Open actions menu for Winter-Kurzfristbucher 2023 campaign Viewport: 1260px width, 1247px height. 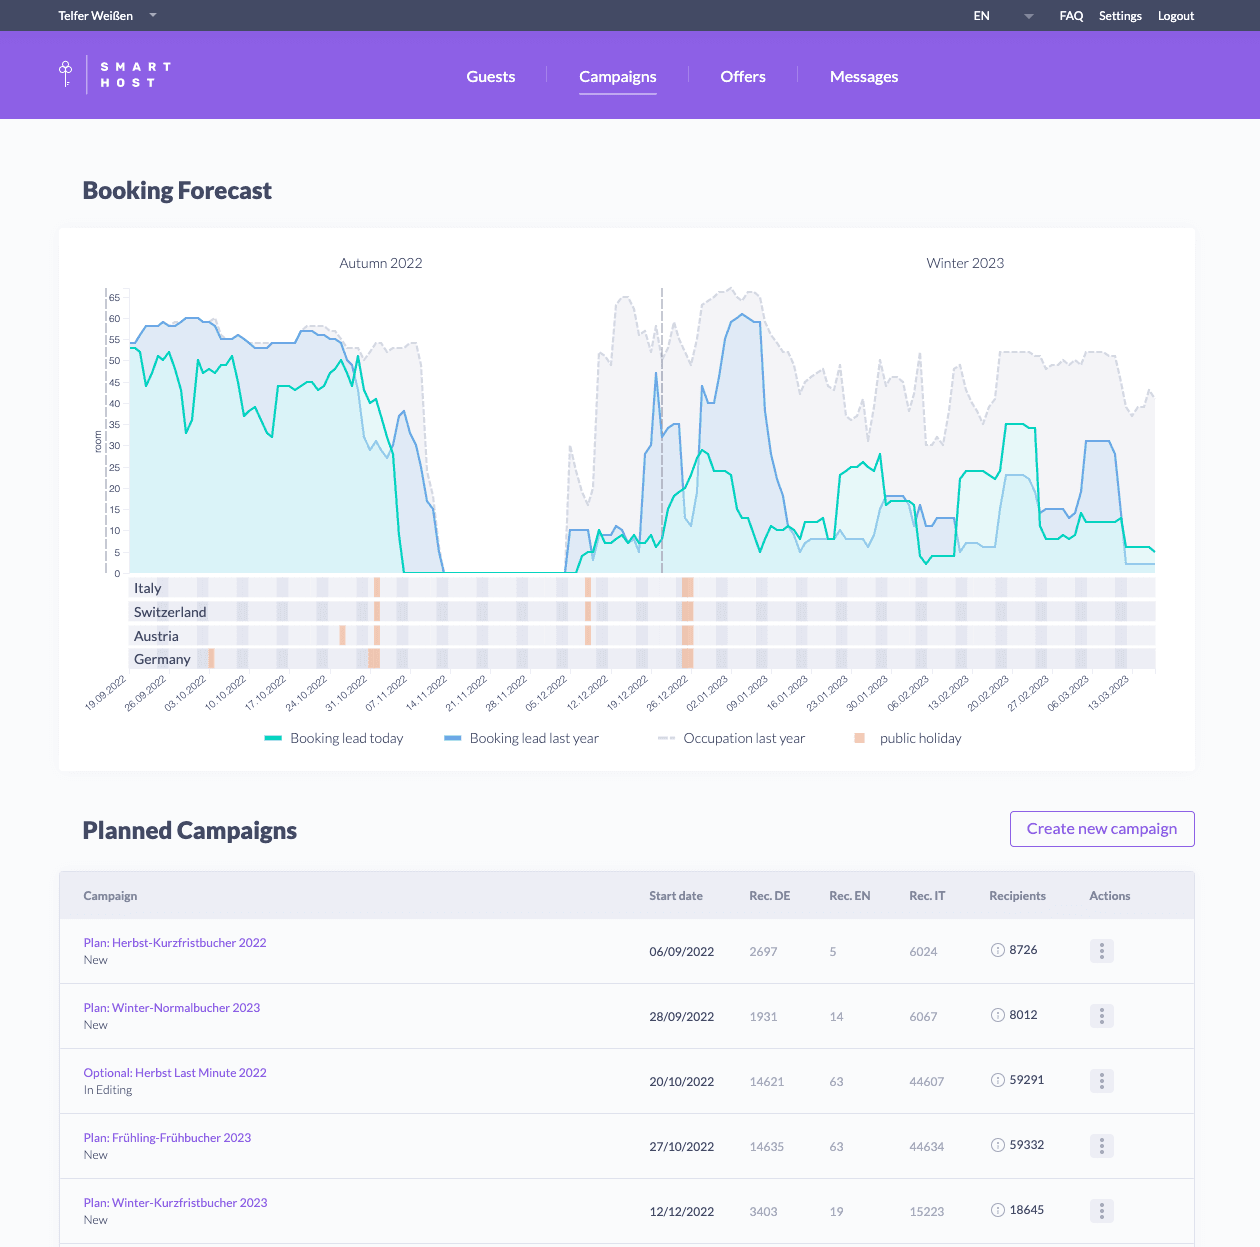[x=1101, y=1211]
